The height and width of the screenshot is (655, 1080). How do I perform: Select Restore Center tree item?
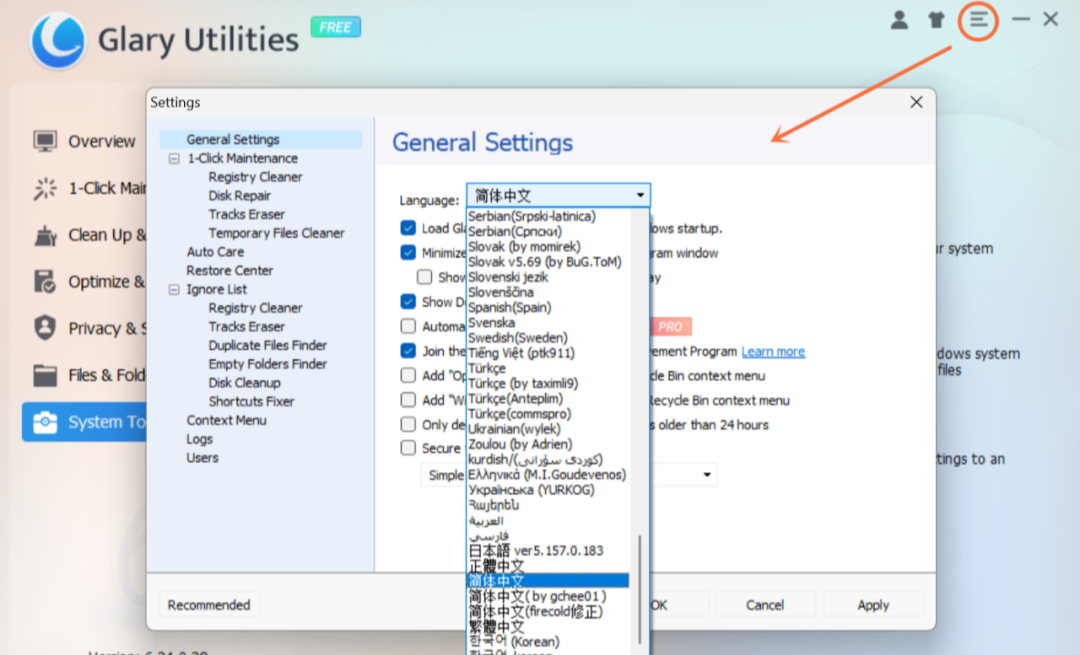(x=229, y=271)
